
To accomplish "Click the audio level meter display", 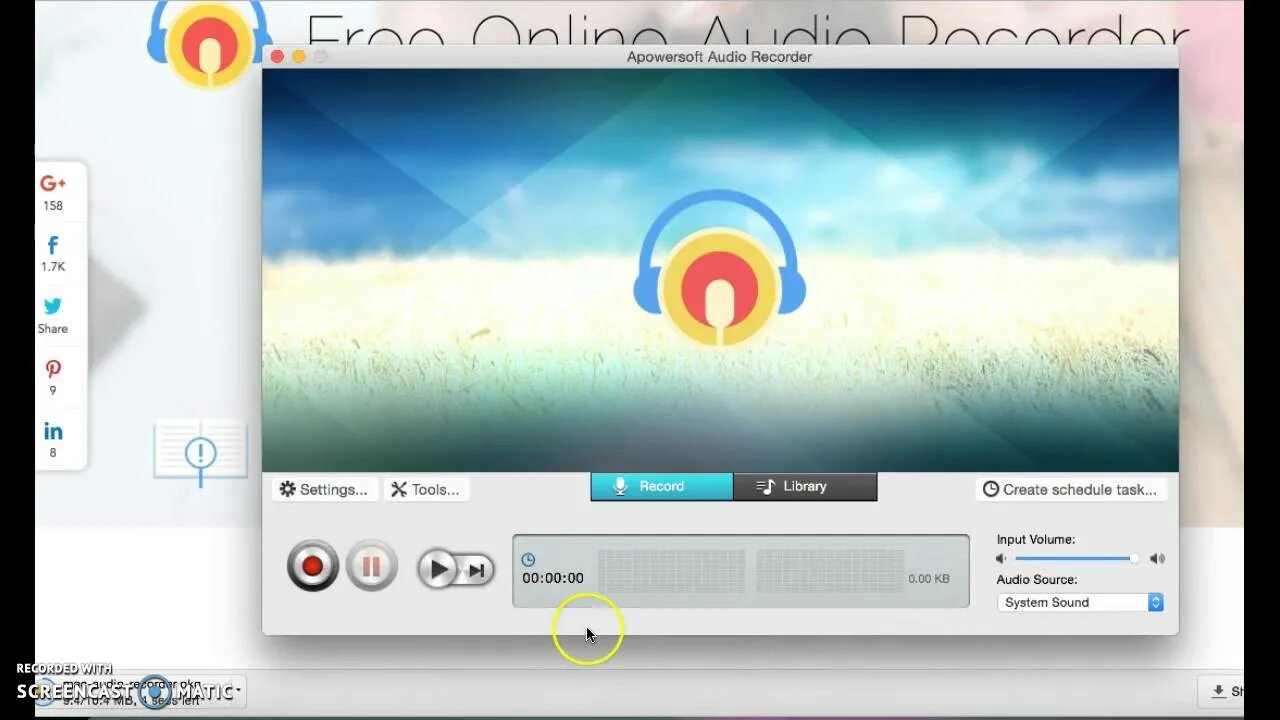I will (751, 571).
